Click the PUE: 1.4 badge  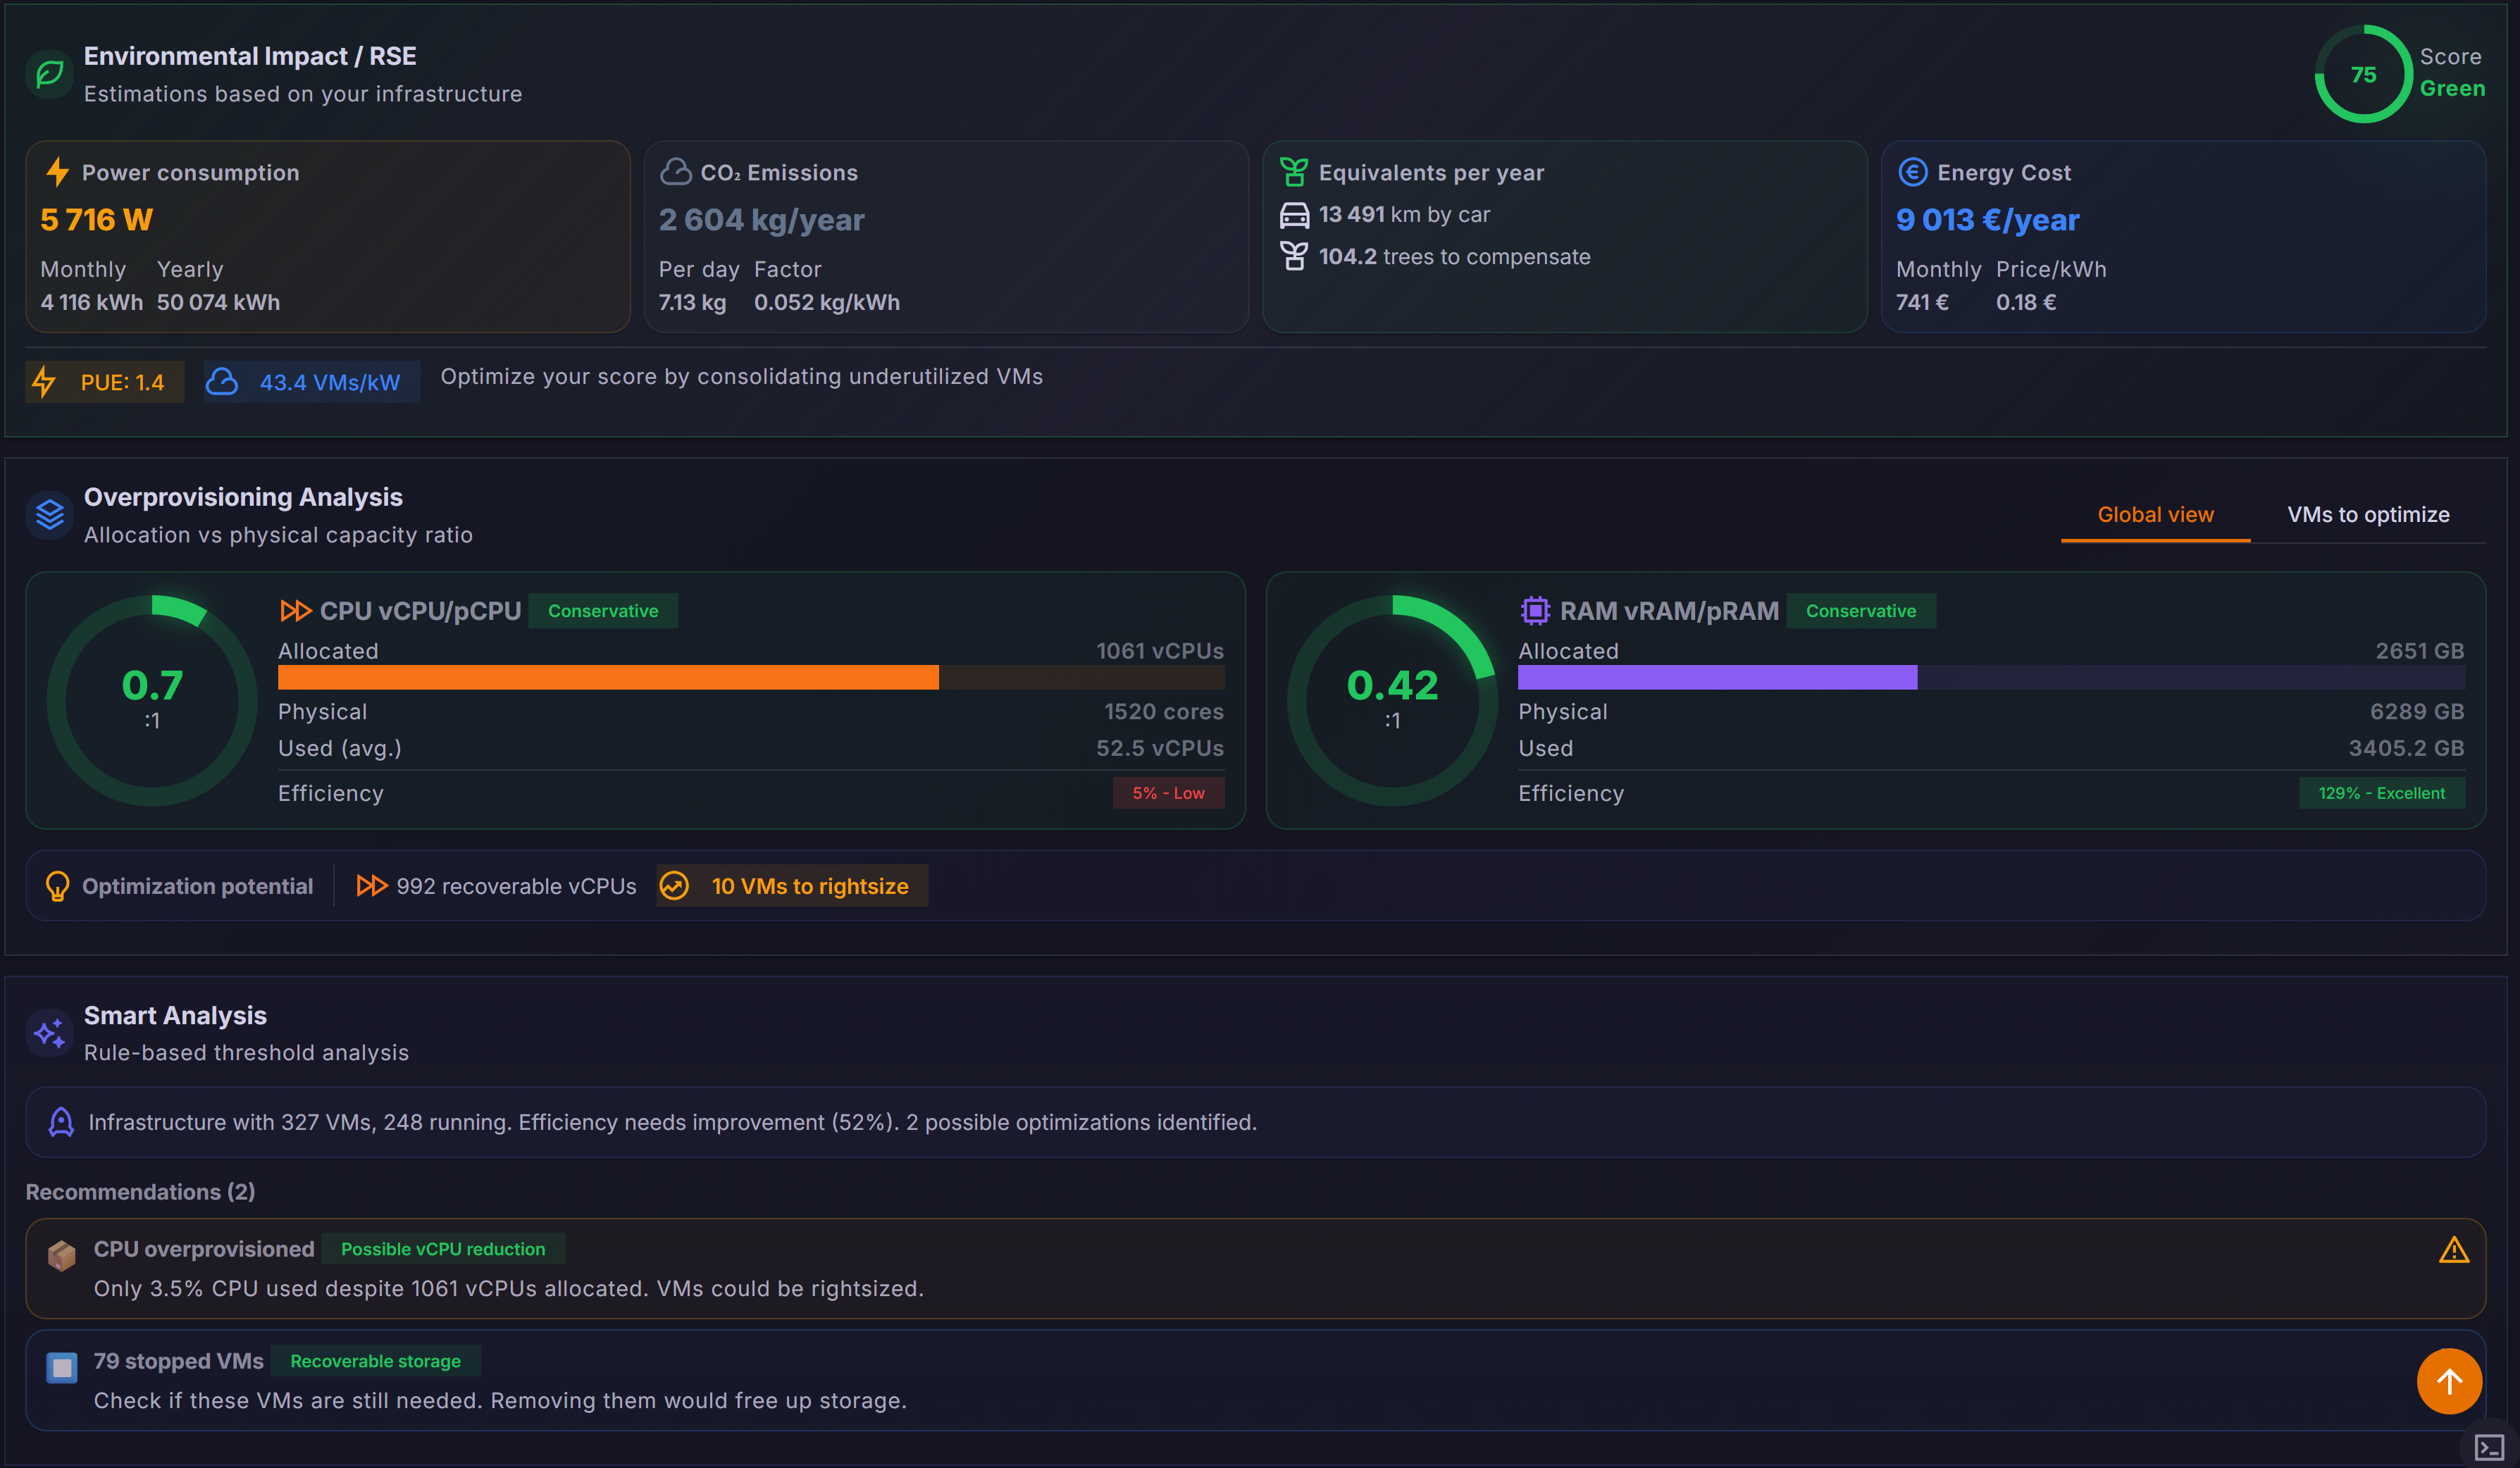pos(105,382)
